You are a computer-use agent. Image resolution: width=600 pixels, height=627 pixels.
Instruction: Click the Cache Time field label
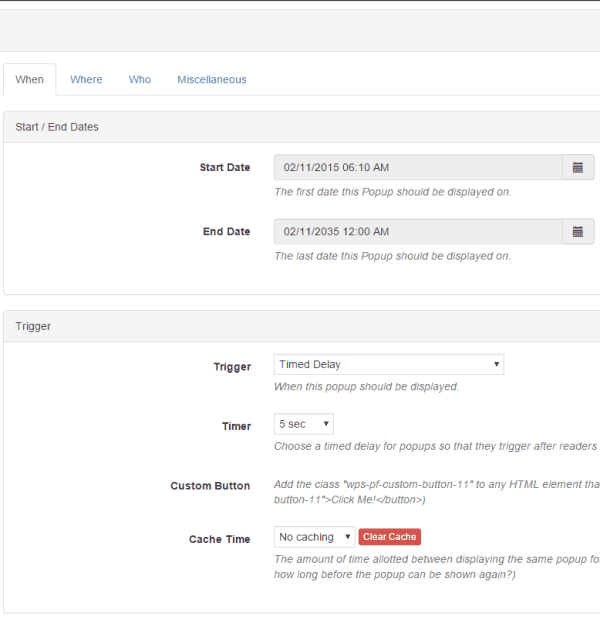[x=220, y=539]
